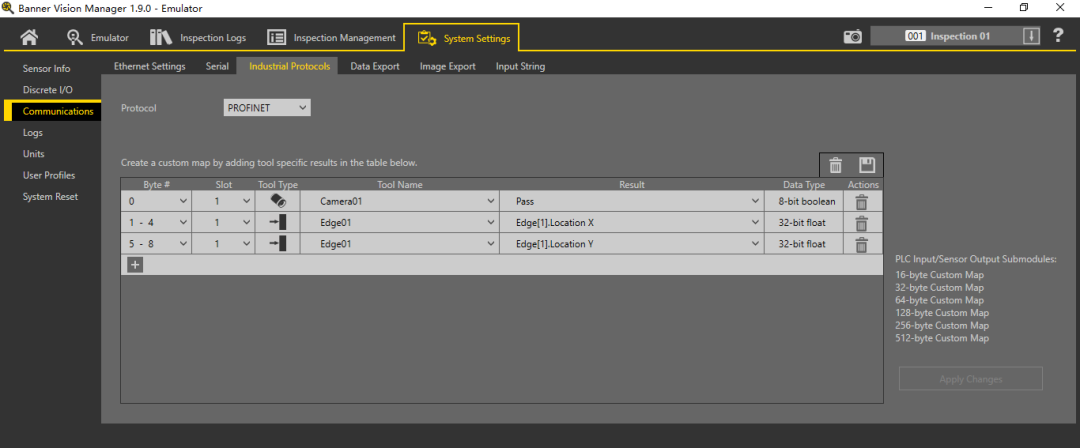Open Byte # dropdown showing 5 - 8
The width and height of the screenshot is (1080, 448).
pos(156,244)
